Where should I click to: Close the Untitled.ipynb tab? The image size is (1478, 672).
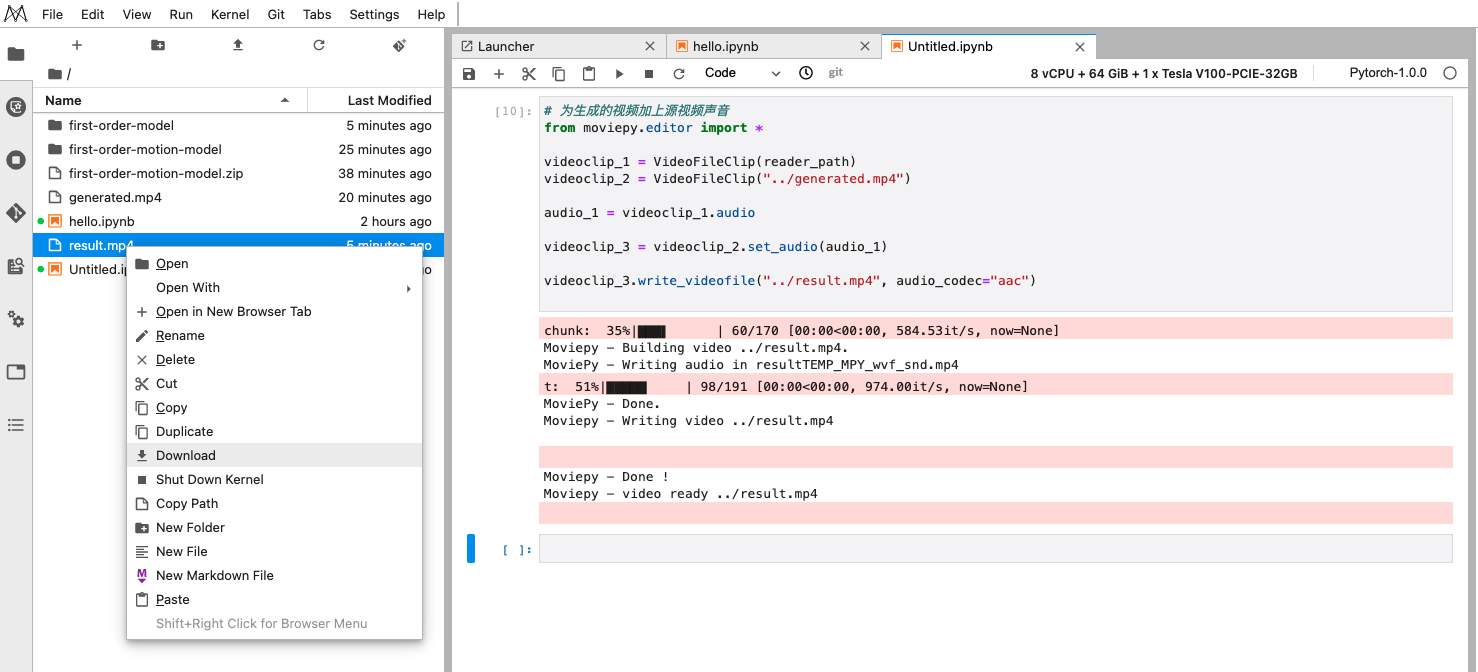pos(1080,47)
